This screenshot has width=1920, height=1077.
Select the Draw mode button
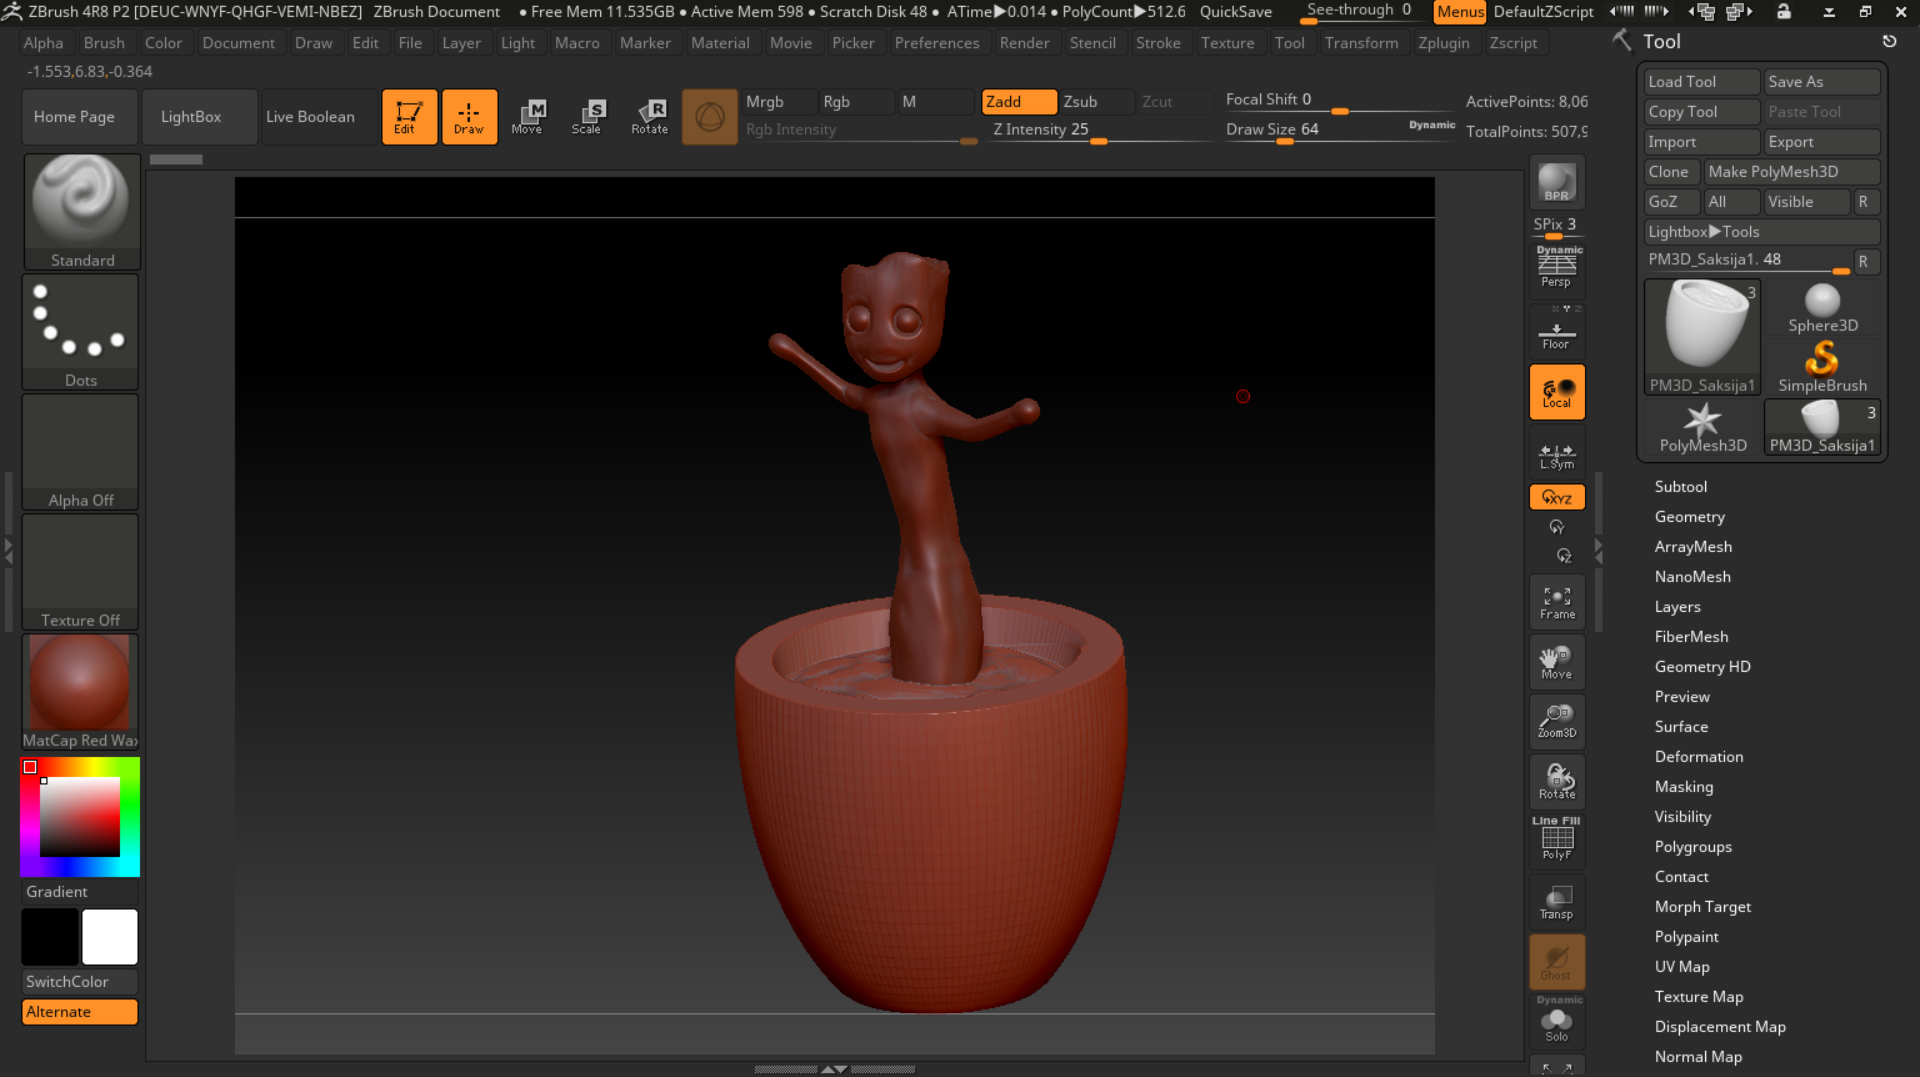click(x=469, y=117)
